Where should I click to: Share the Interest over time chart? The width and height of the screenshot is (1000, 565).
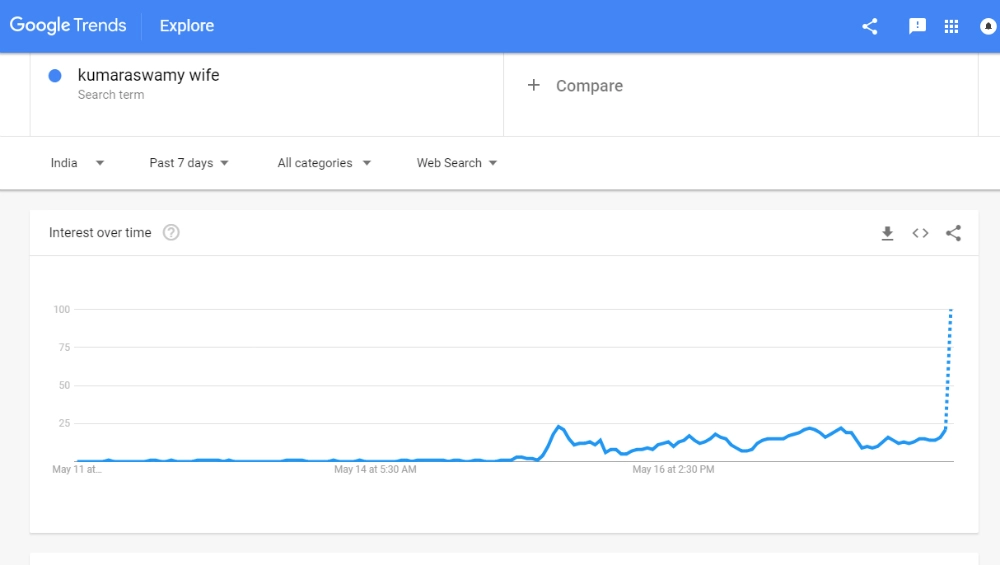(x=953, y=233)
